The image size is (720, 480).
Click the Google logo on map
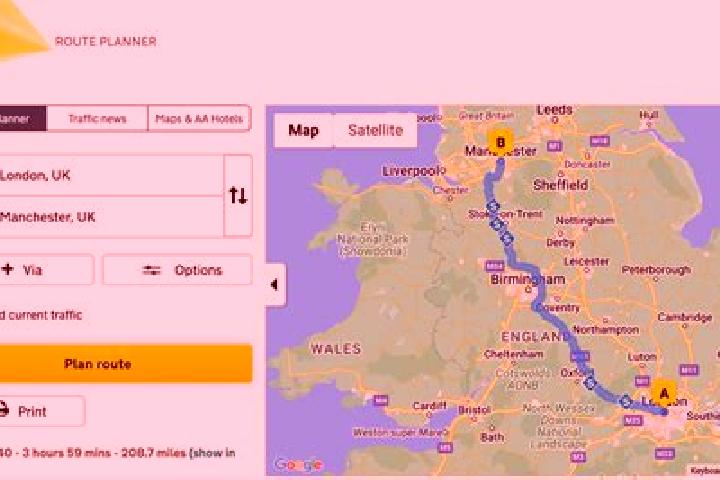click(x=298, y=464)
